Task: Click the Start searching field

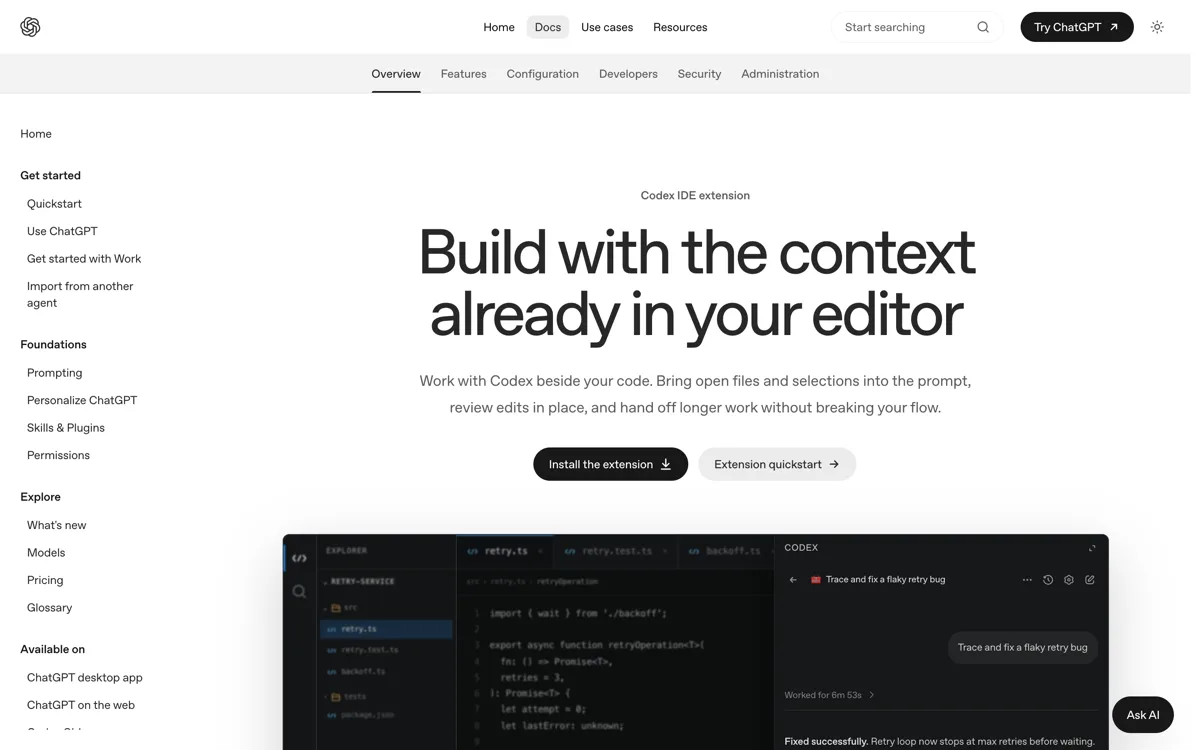Action: pyautogui.click(x=917, y=27)
